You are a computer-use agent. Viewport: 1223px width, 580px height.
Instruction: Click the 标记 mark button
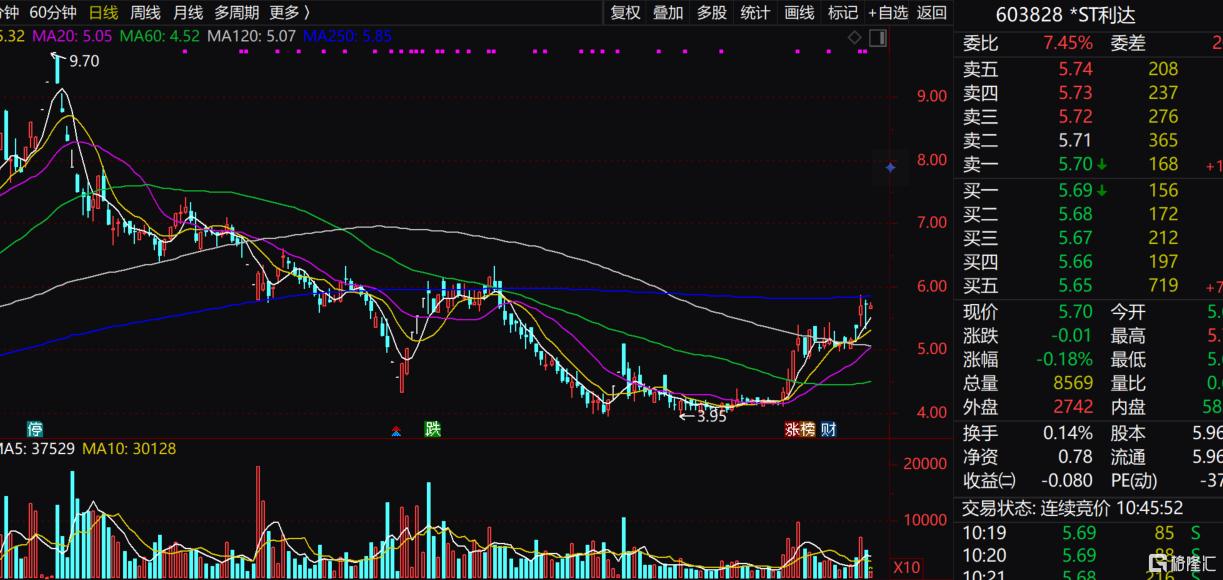pyautogui.click(x=843, y=12)
